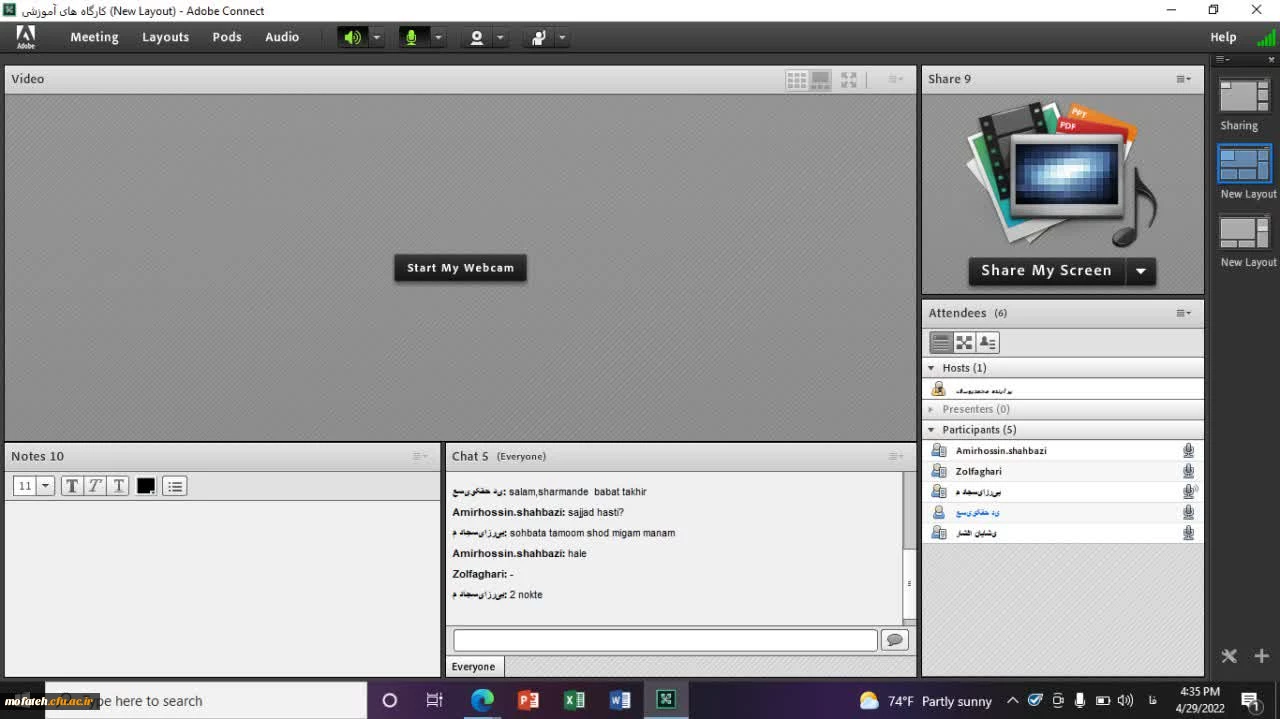Click the raise hand status icon
Image resolution: width=1280 pixels, height=719 pixels.
click(539, 38)
